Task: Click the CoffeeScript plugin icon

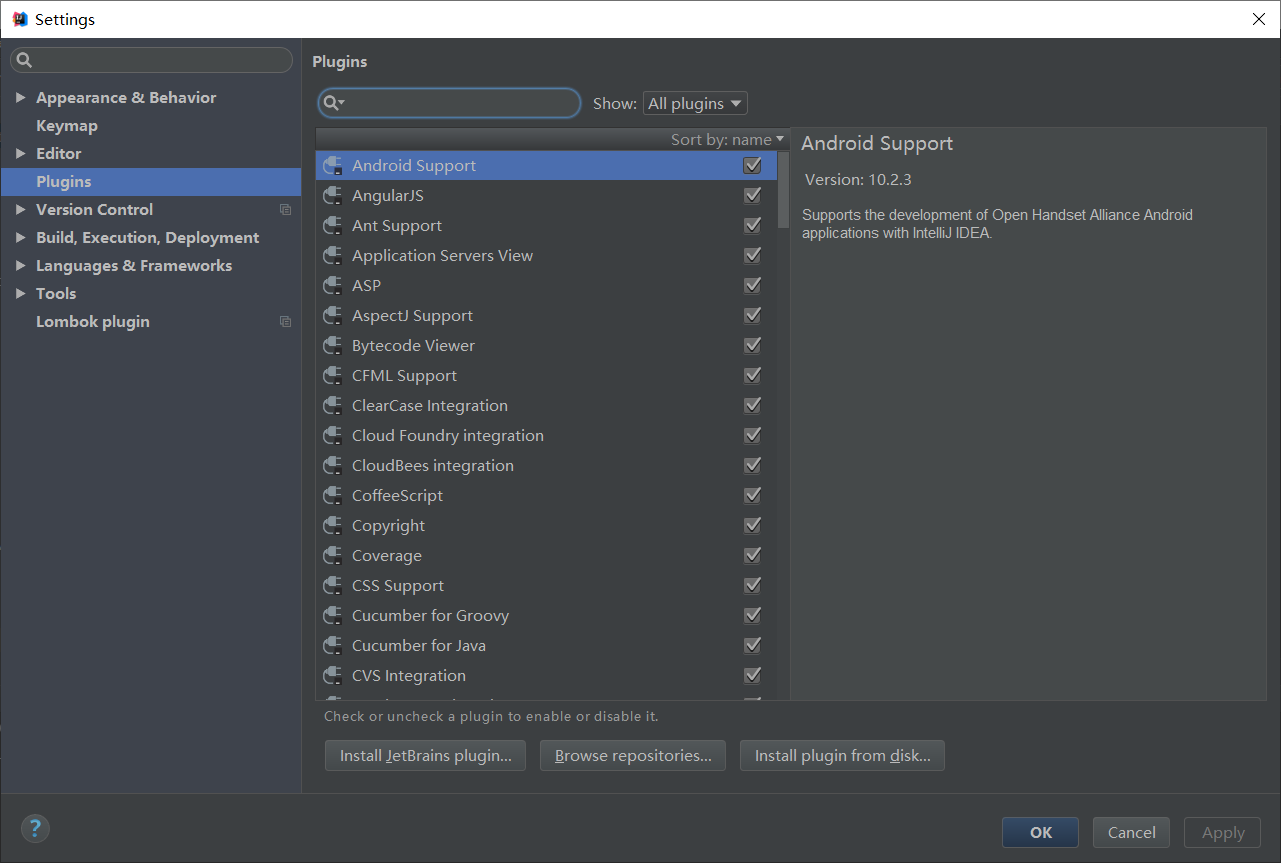Action: (x=333, y=496)
